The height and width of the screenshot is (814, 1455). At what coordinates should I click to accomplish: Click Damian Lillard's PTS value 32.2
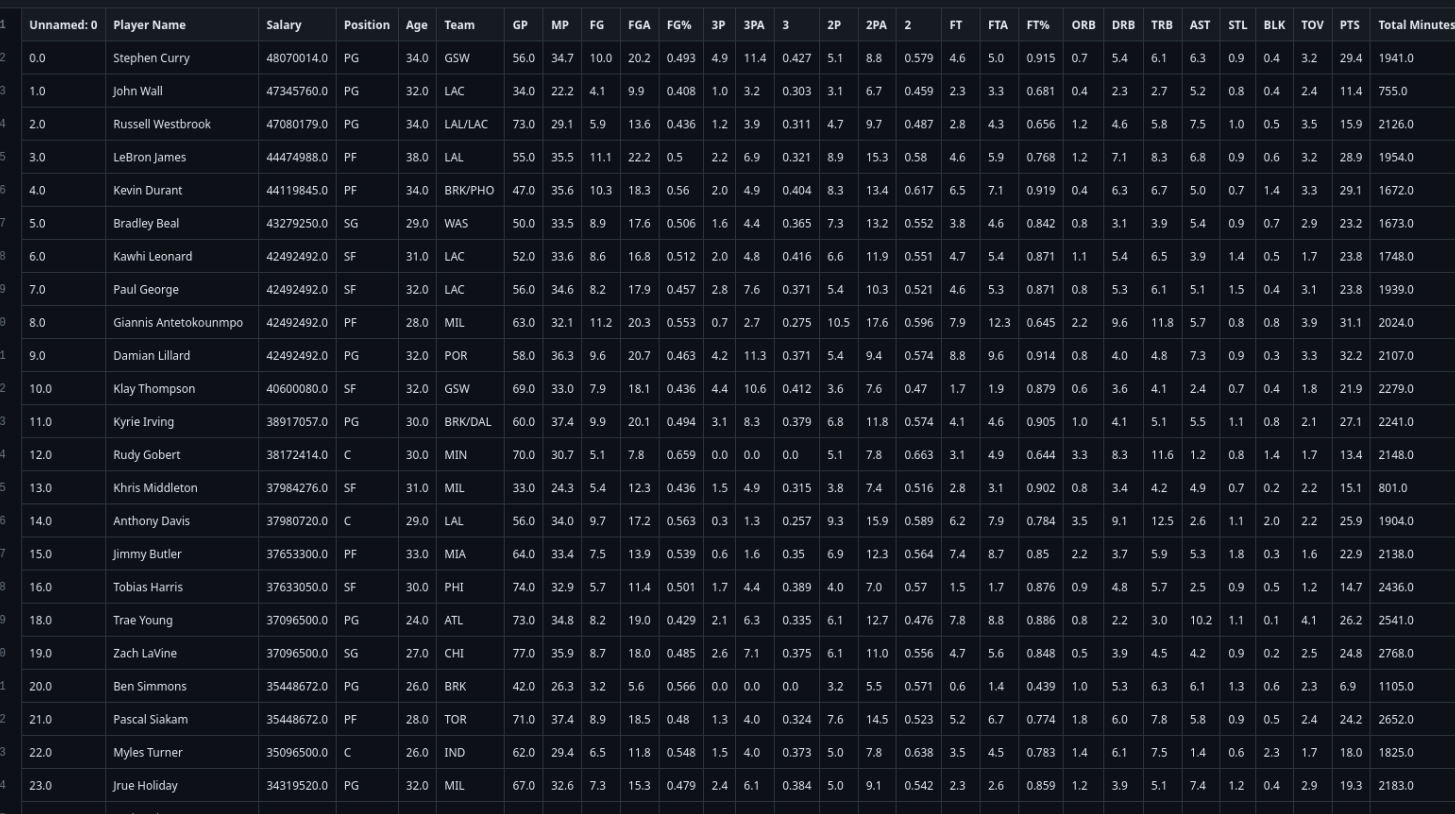(1351, 355)
